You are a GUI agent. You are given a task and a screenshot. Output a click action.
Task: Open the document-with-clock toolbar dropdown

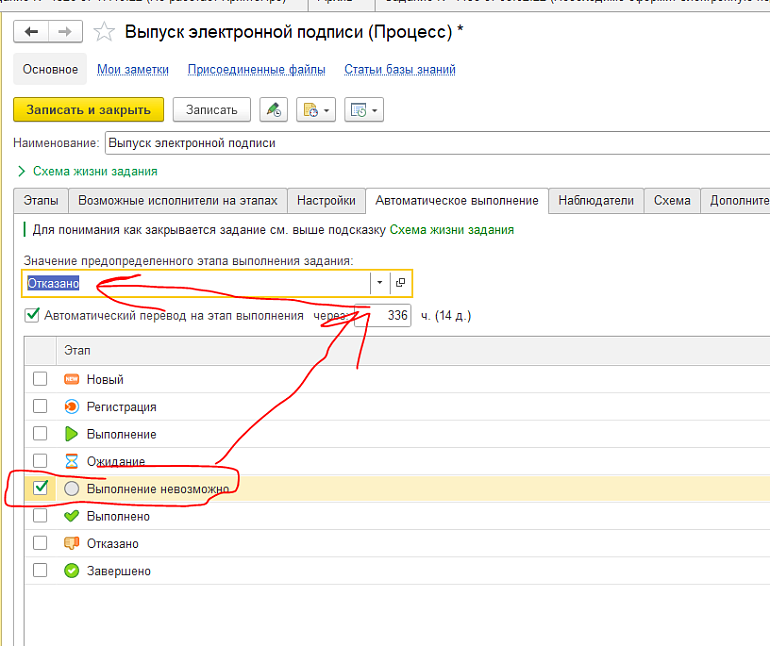point(317,110)
